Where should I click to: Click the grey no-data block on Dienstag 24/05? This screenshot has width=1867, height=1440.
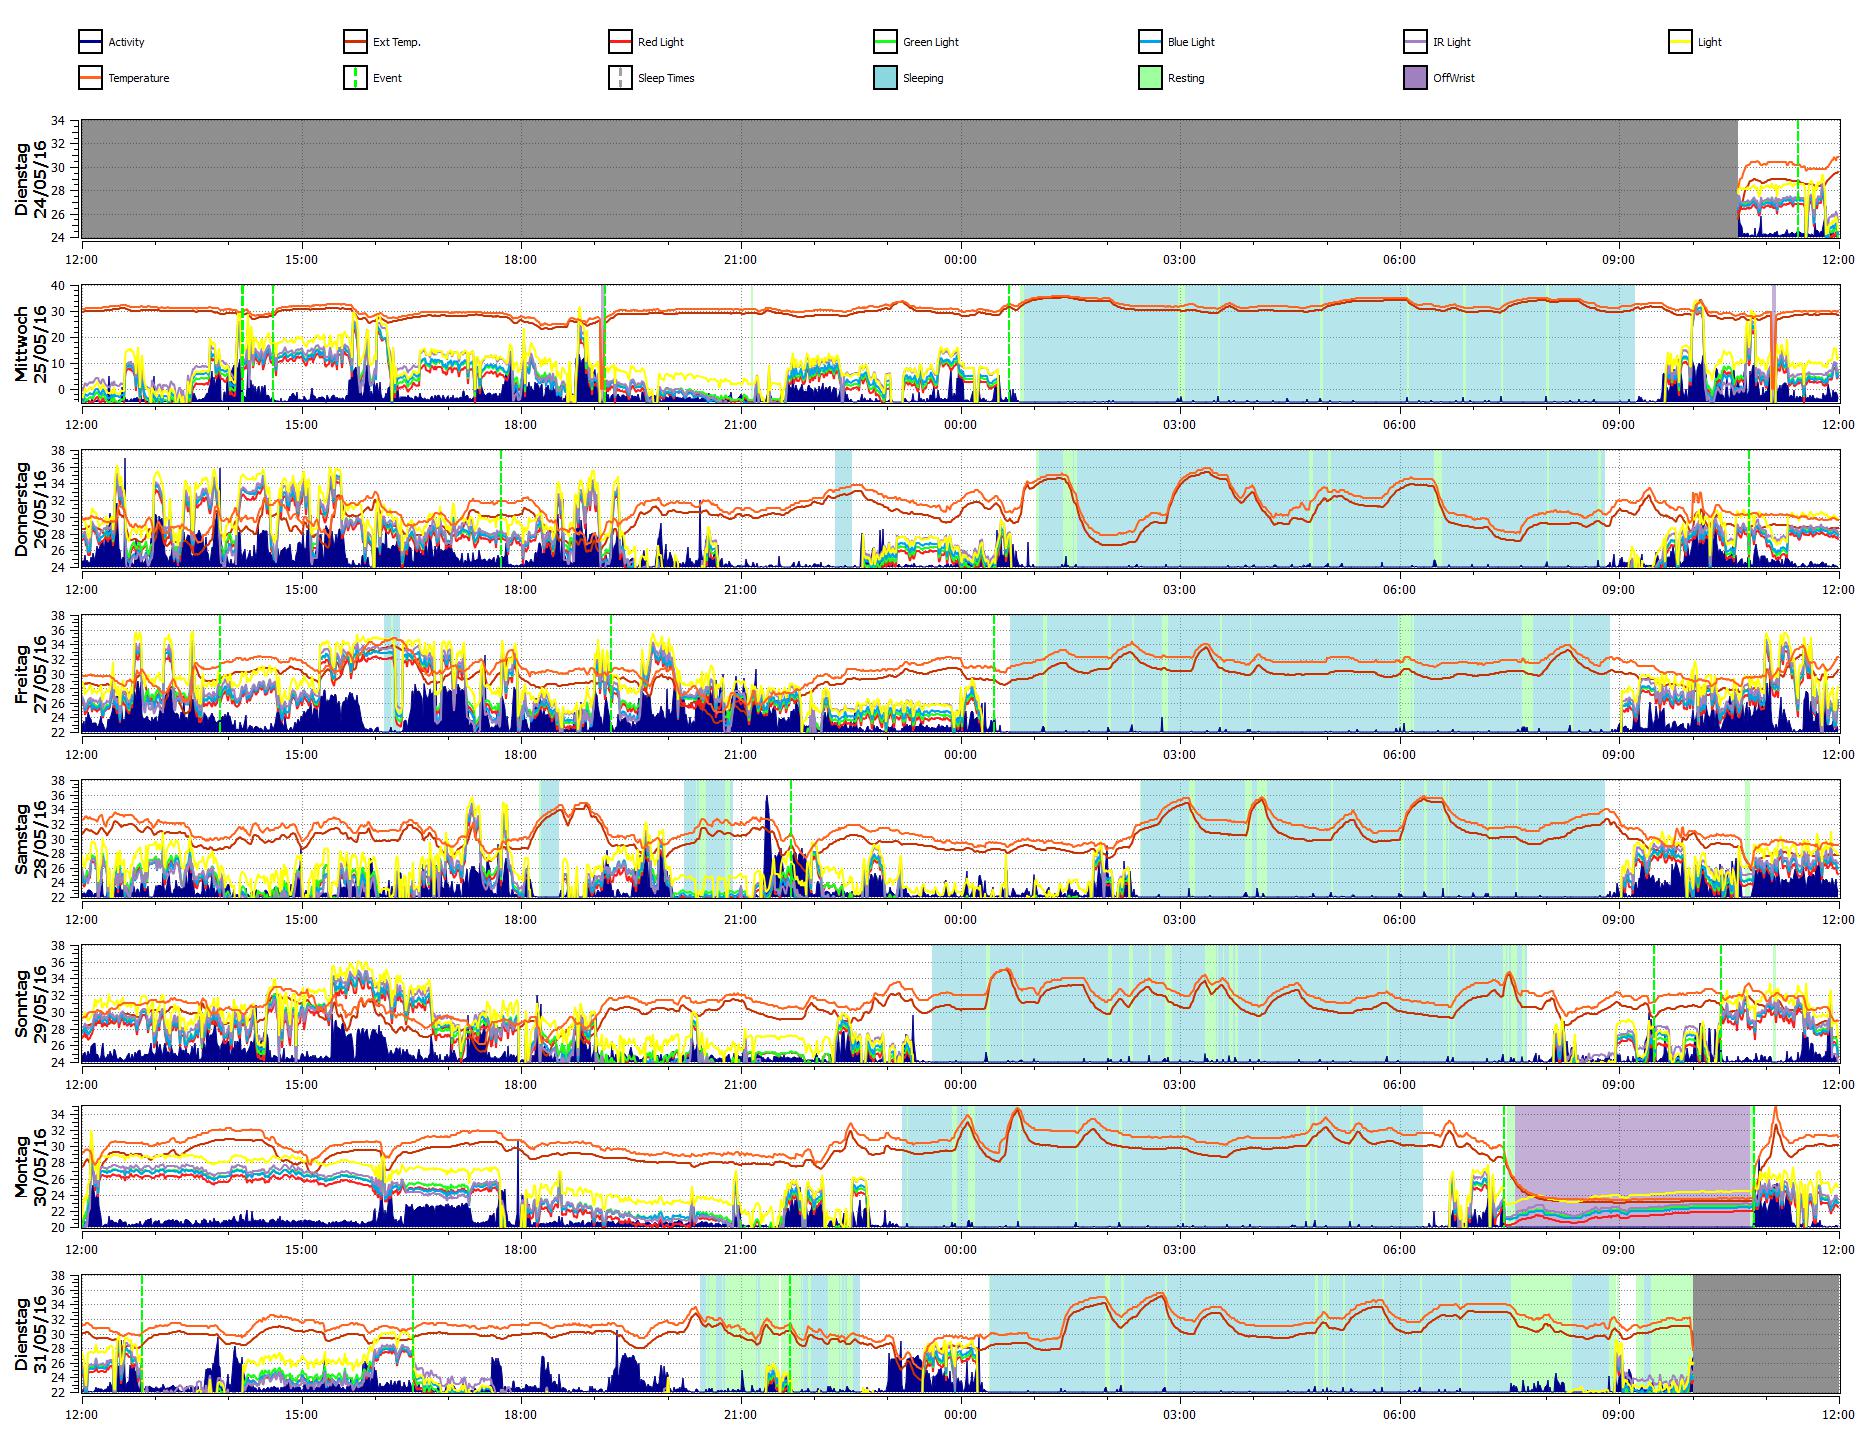[909, 179]
